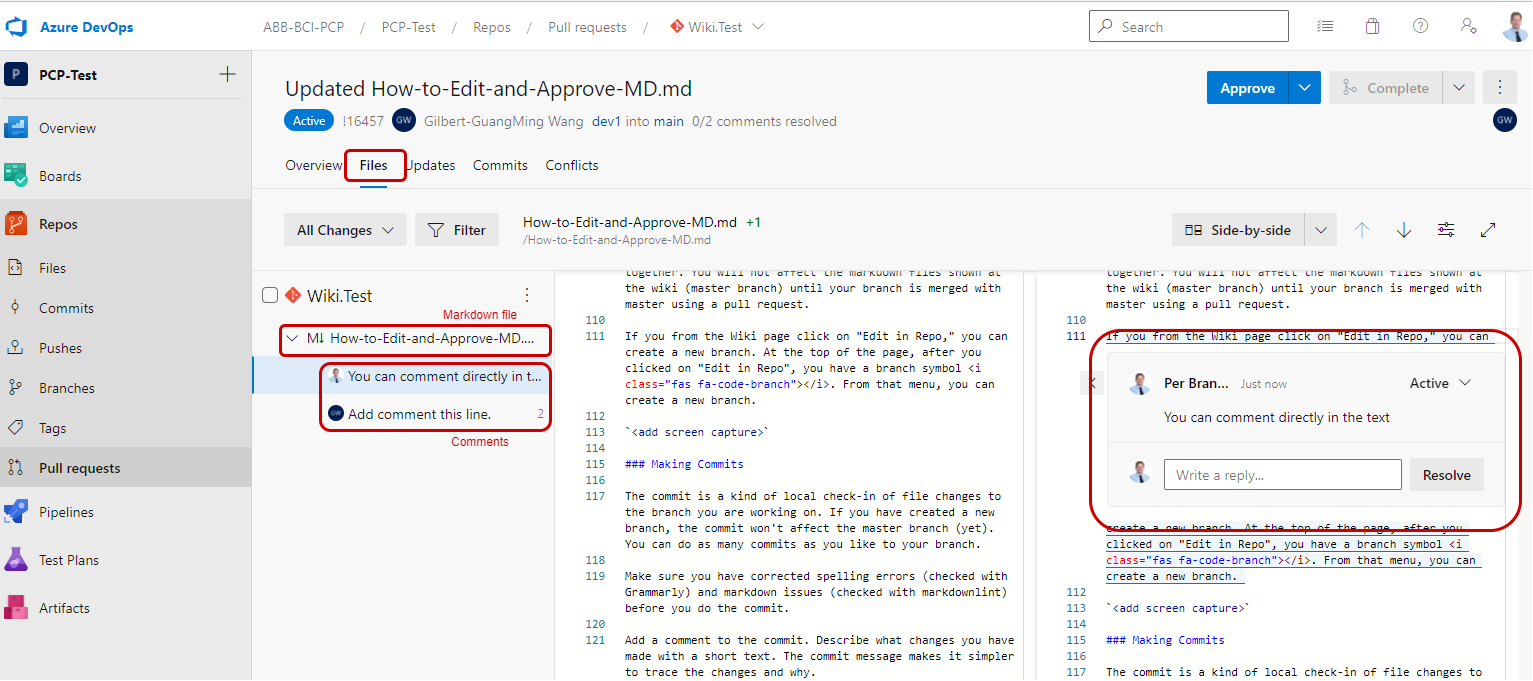The image size is (1533, 681).
Task: Click the '0/2 comments resolved' text
Action: 765,121
